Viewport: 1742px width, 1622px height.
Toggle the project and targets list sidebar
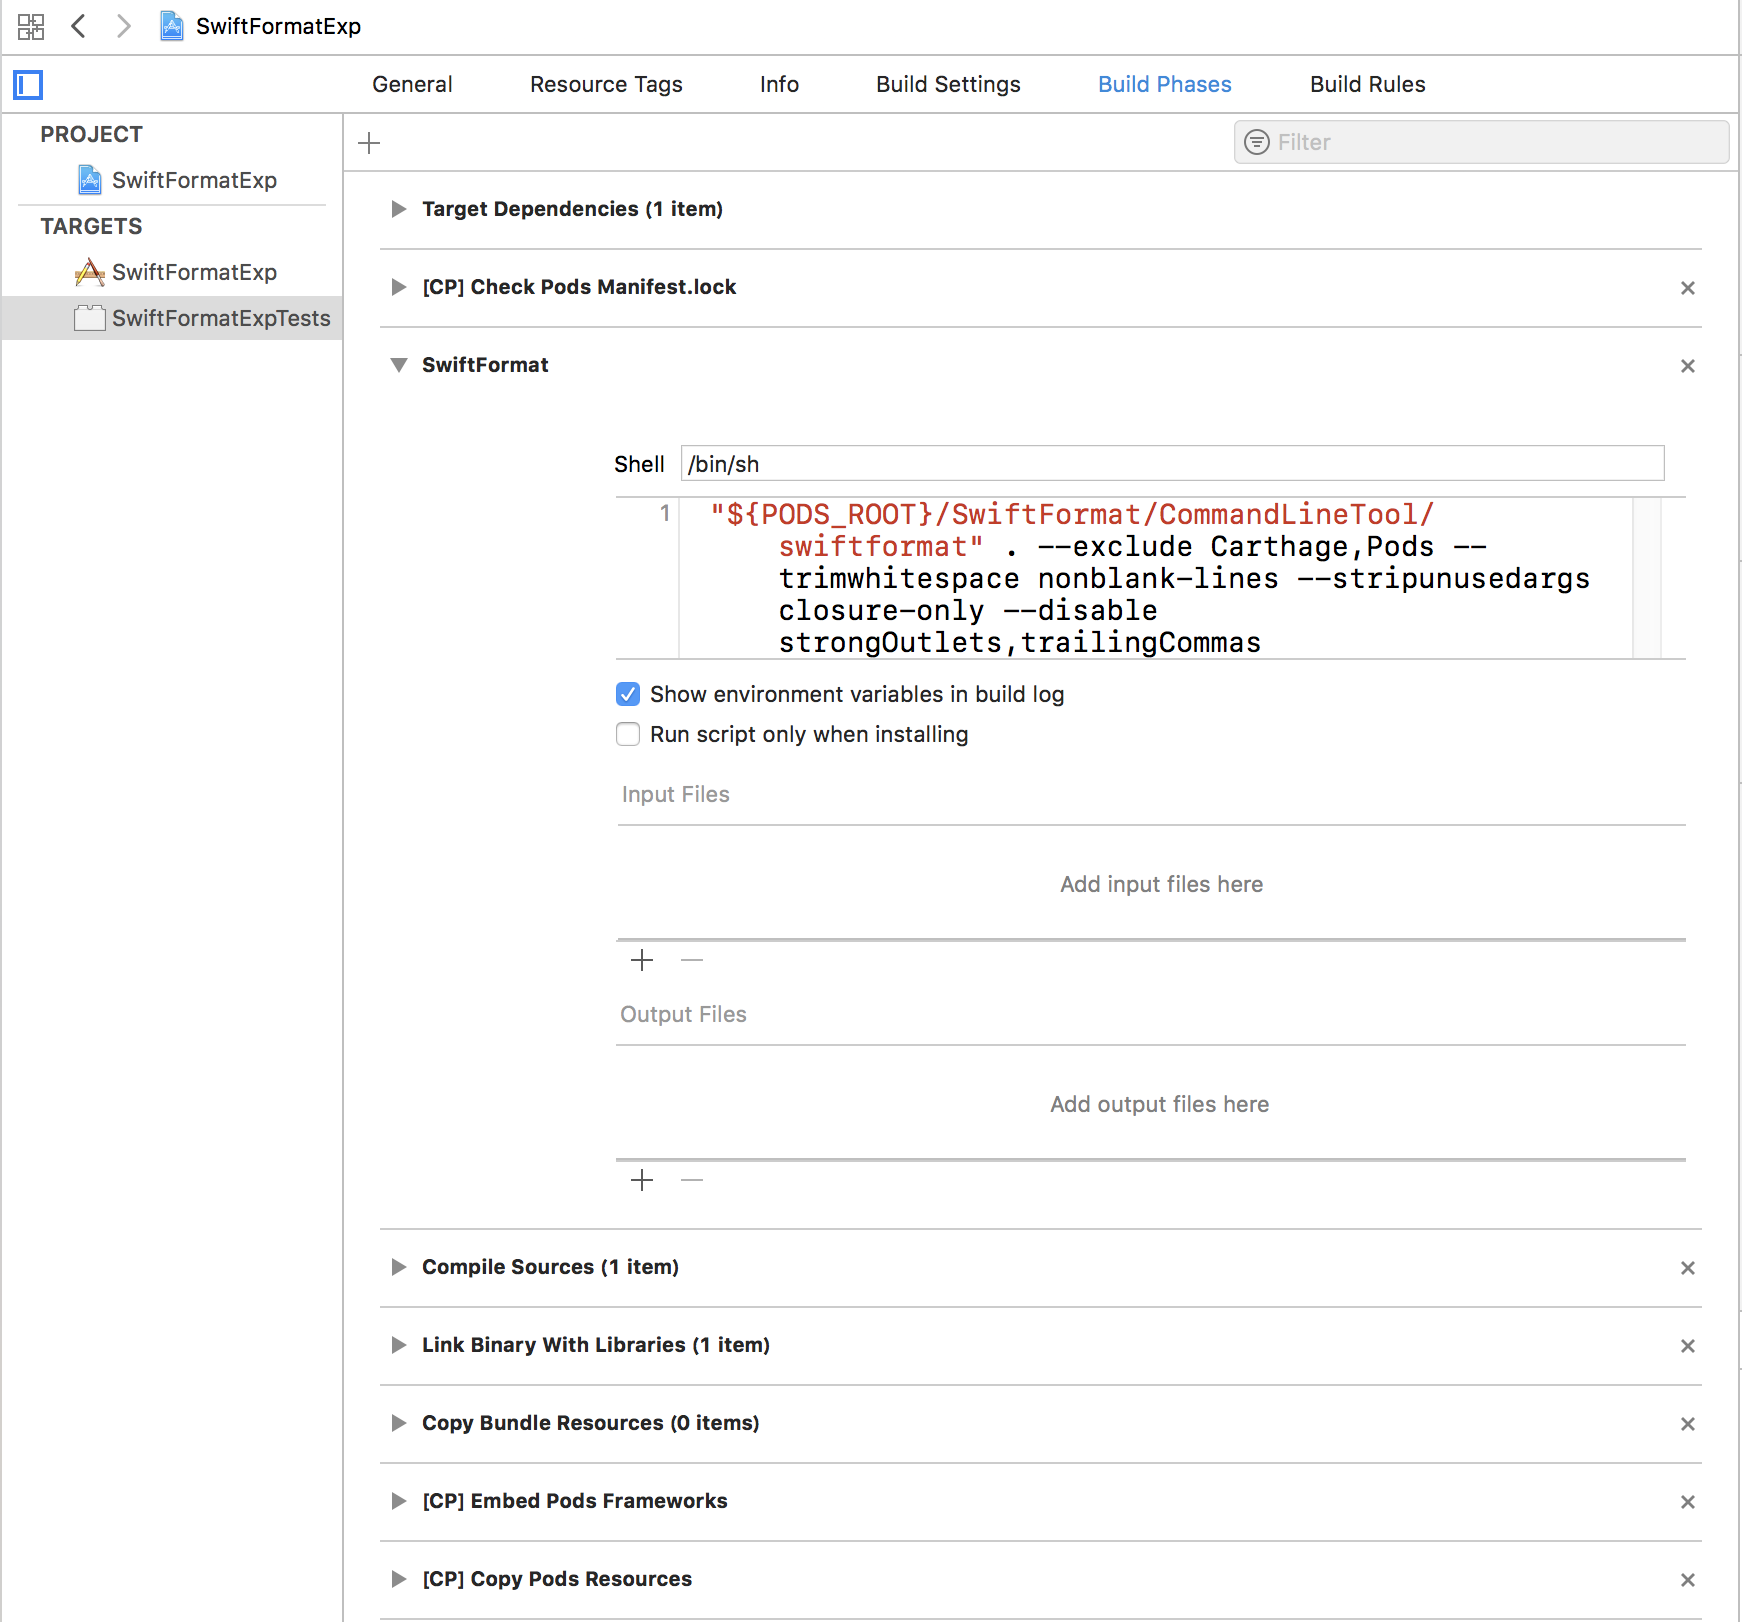[28, 85]
